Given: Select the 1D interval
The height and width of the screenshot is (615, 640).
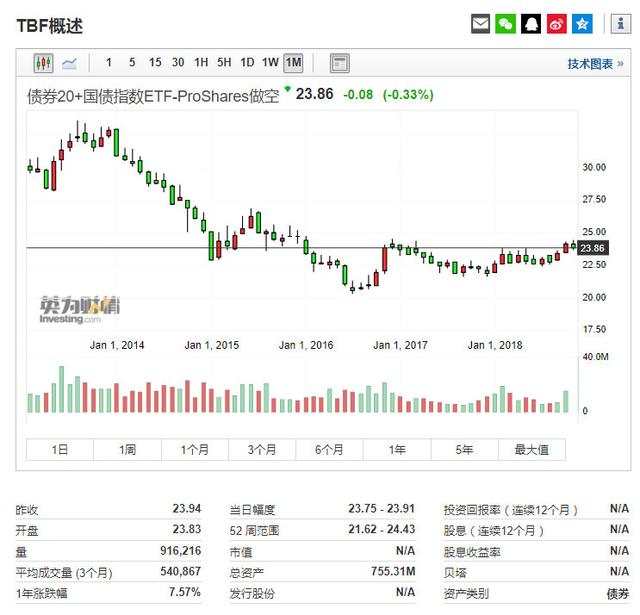Looking at the screenshot, I should tap(247, 63).
